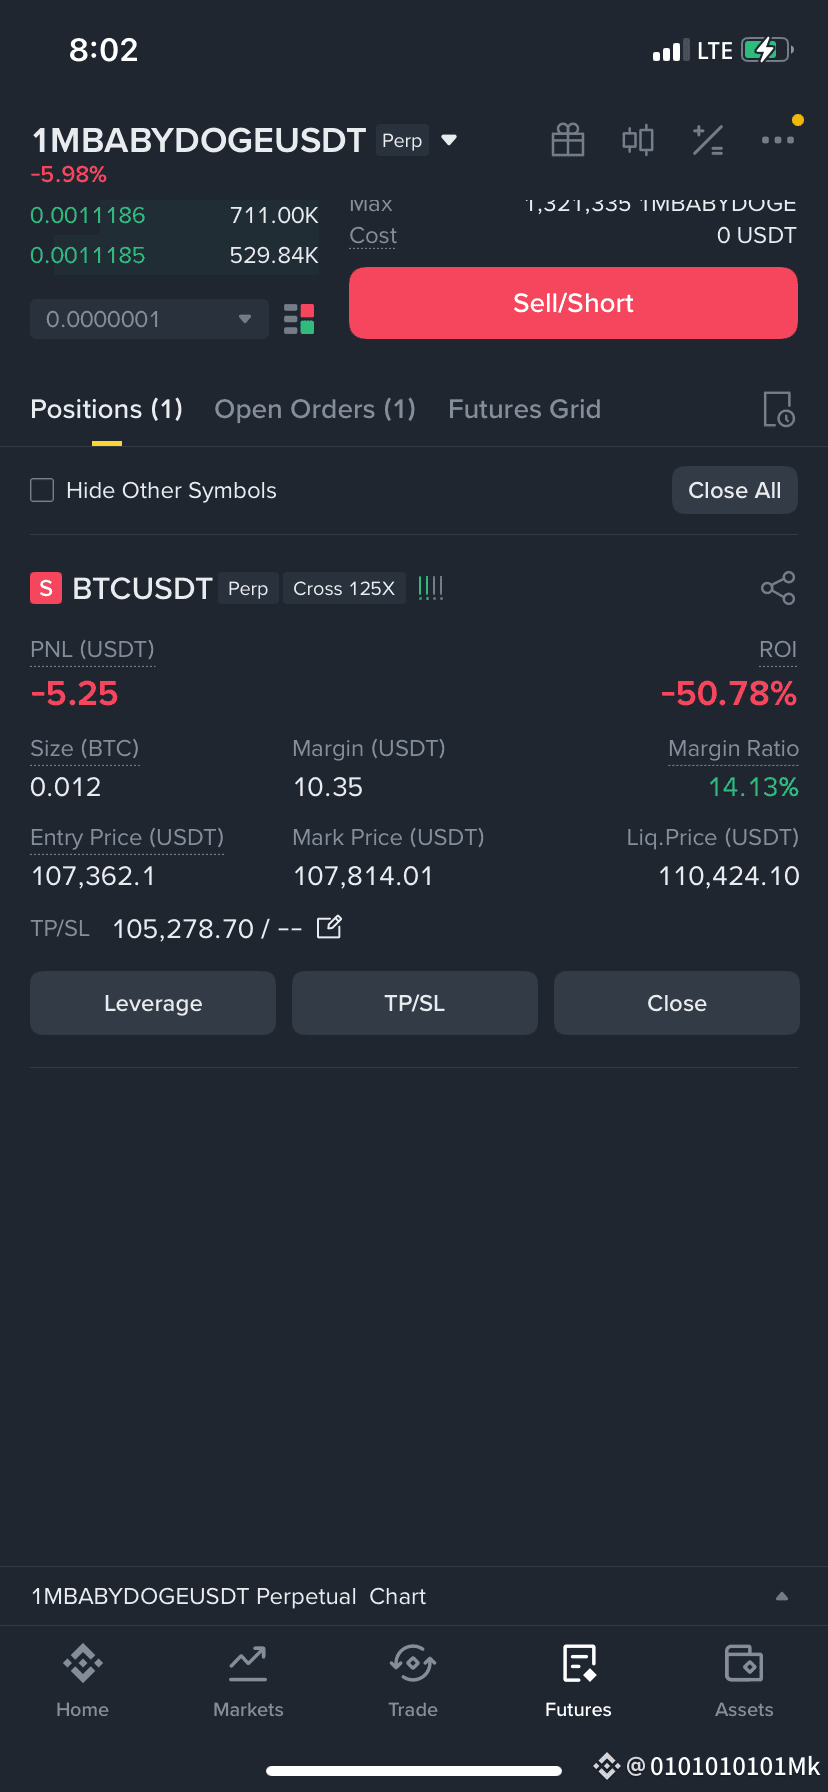Edit the TP/SL value of 105,278.70
The height and width of the screenshot is (1792, 828).
coord(329,928)
